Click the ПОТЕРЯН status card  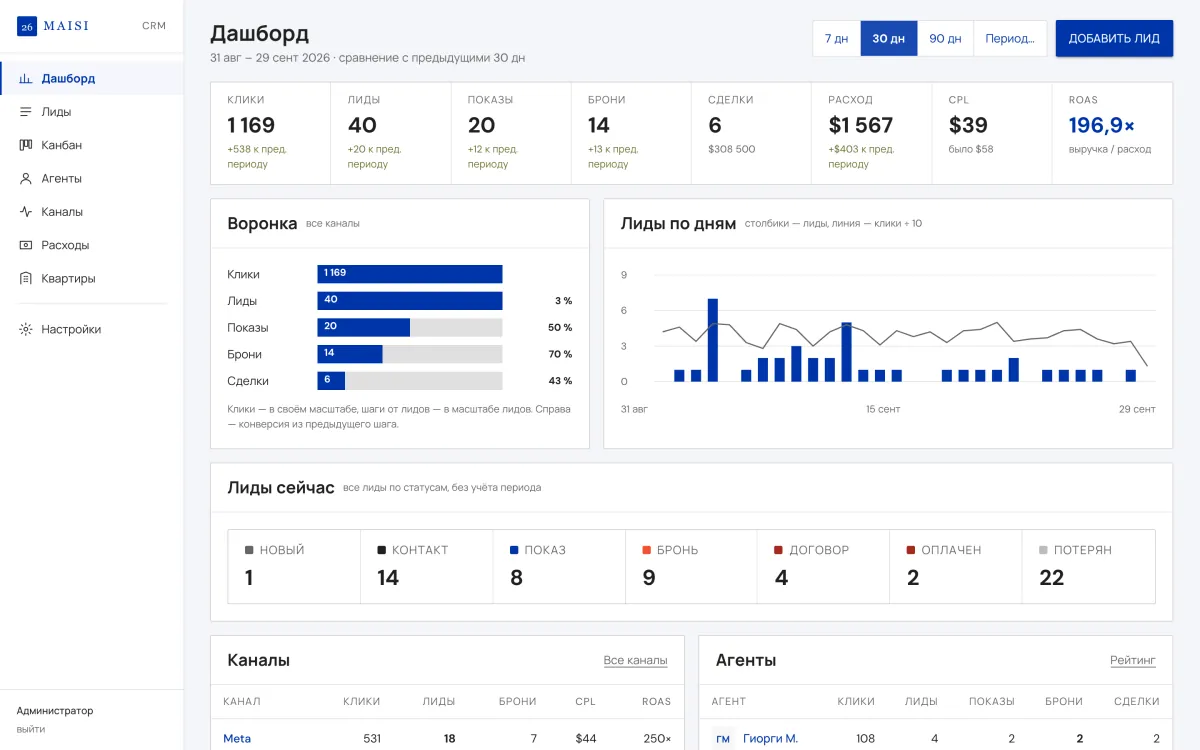pos(1089,567)
